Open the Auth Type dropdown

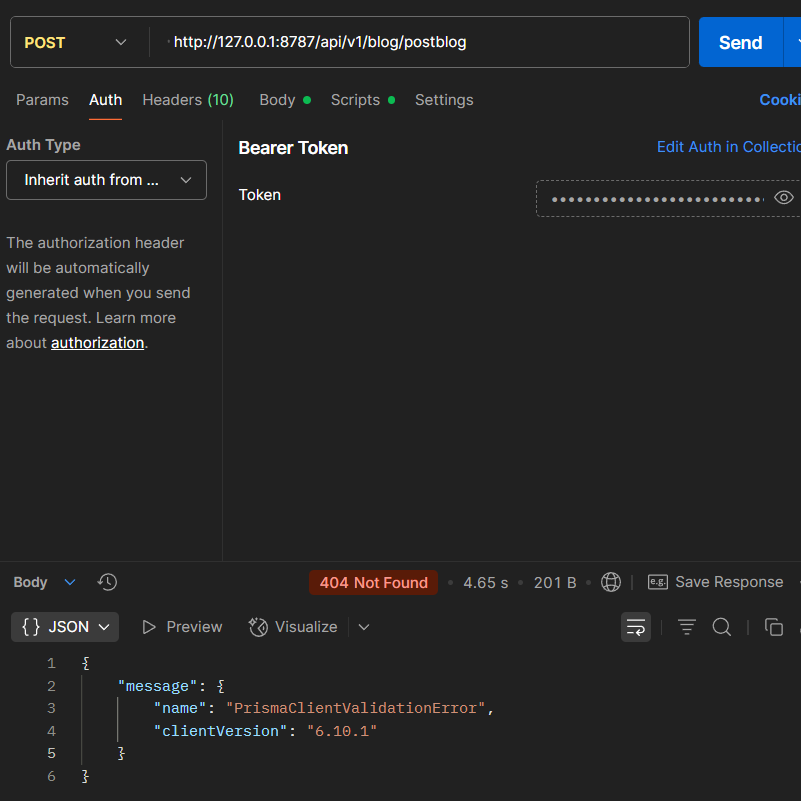pyautogui.click(x=106, y=180)
